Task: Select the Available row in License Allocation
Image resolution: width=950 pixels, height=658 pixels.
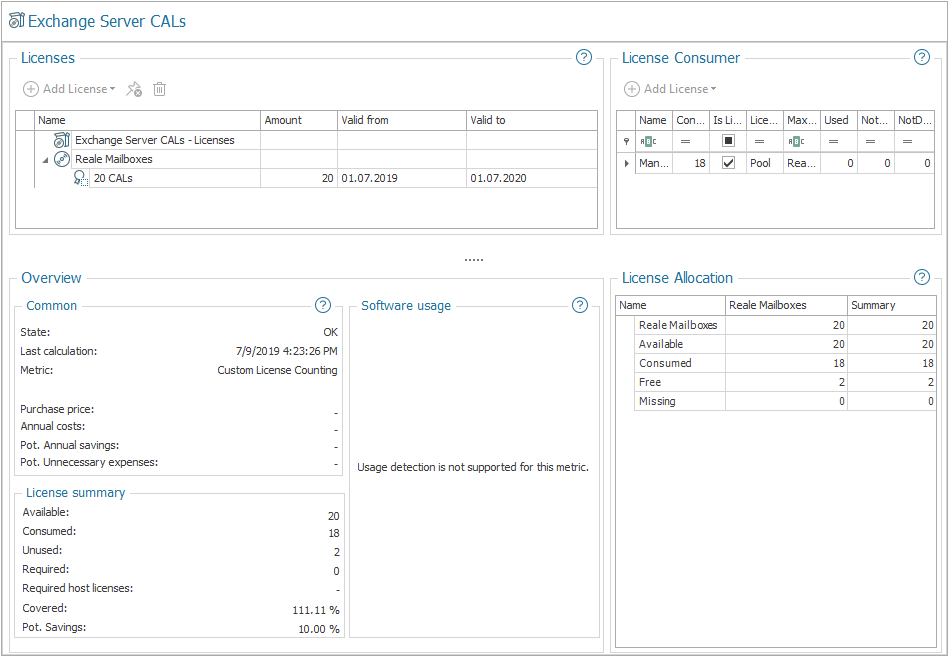Action: click(785, 344)
